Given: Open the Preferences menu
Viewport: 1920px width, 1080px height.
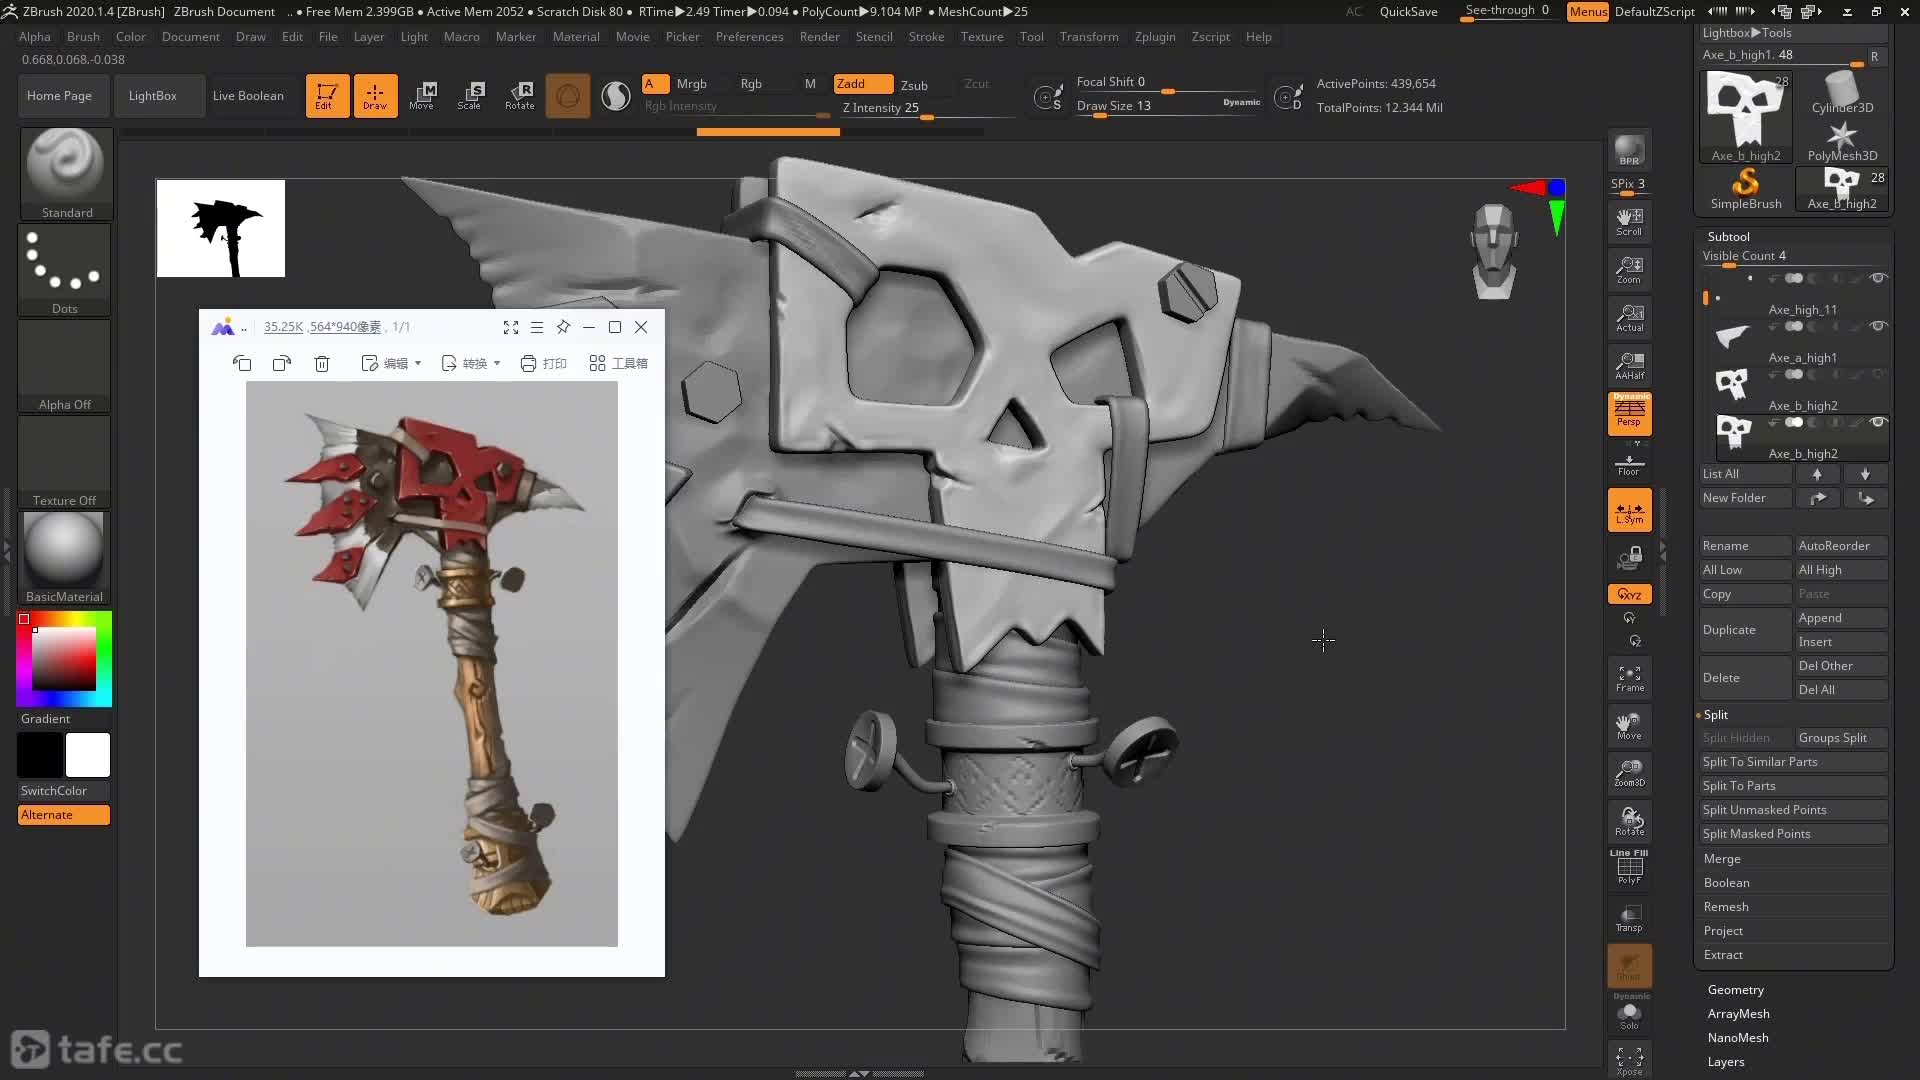Looking at the screenshot, I should (x=749, y=37).
